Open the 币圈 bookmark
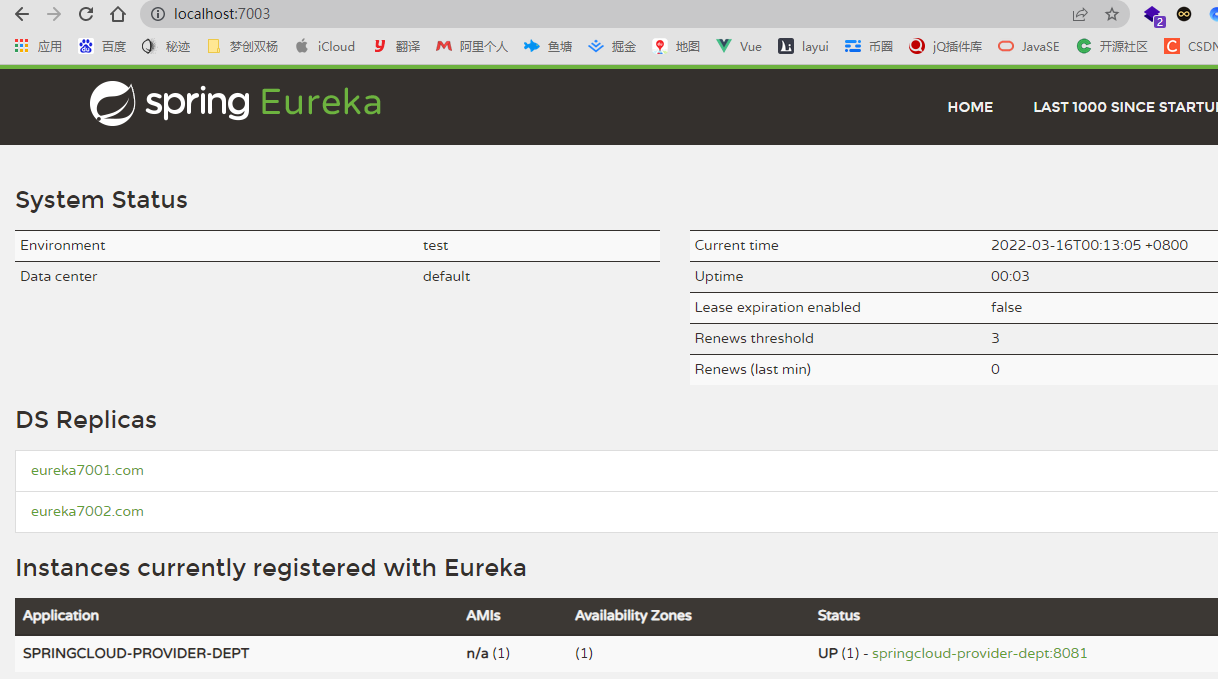Viewport: 1218px width, 679px height. pyautogui.click(x=869, y=46)
